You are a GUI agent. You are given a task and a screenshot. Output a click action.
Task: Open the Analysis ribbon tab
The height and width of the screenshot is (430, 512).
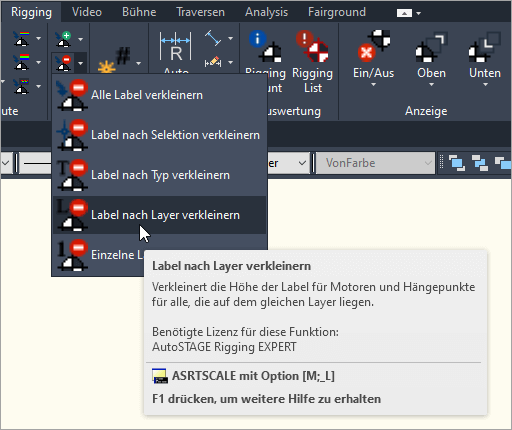pyautogui.click(x=266, y=12)
